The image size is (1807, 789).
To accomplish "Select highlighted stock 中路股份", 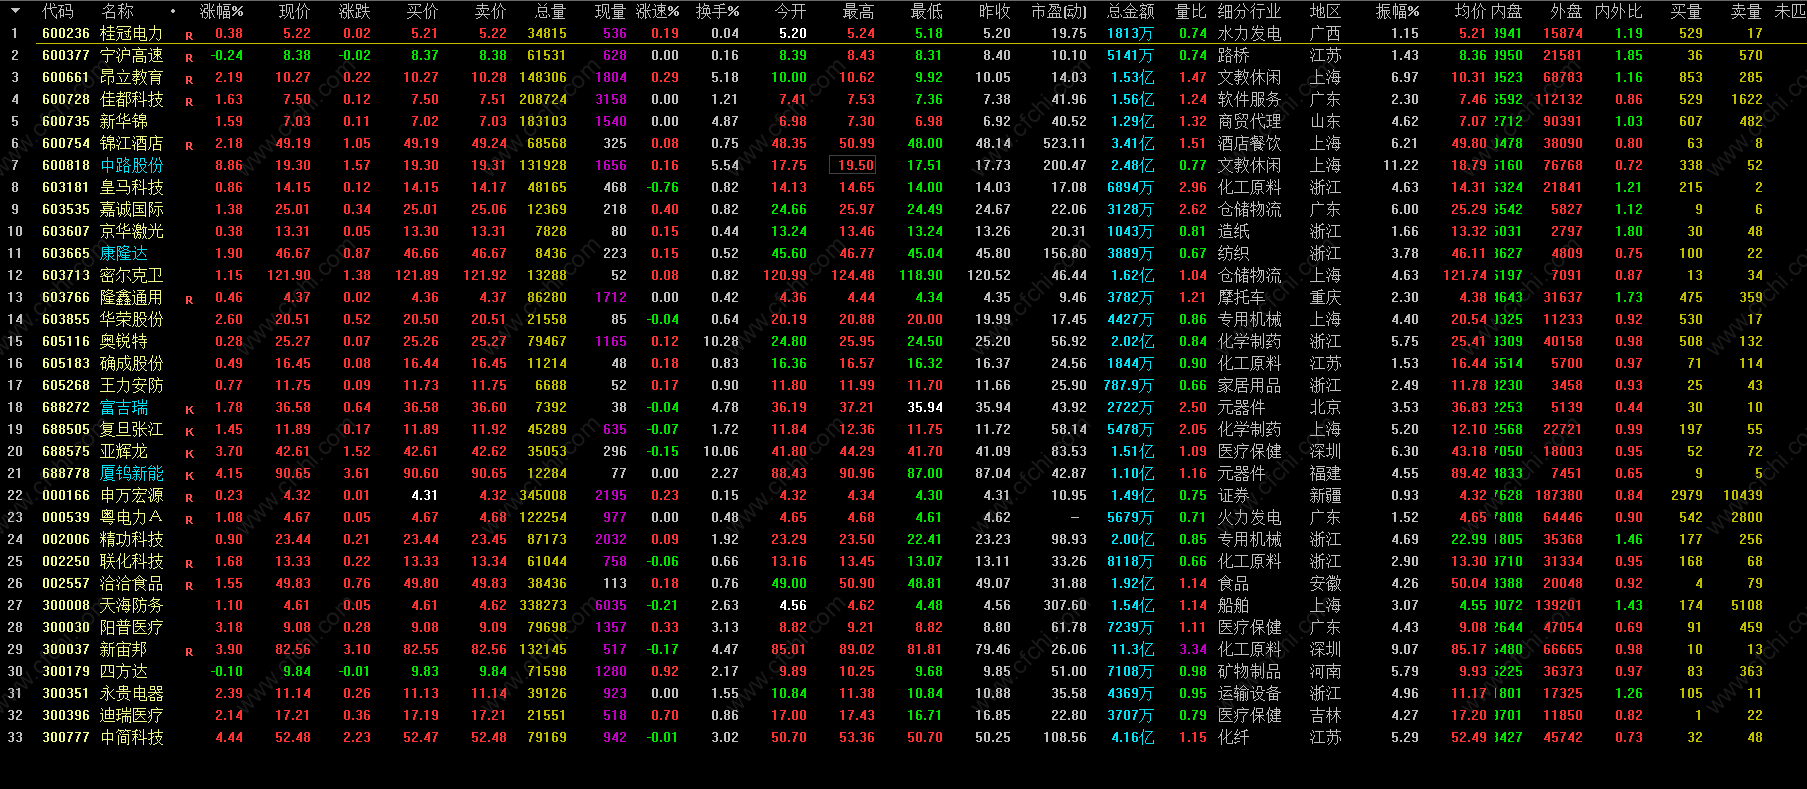I will (x=131, y=165).
